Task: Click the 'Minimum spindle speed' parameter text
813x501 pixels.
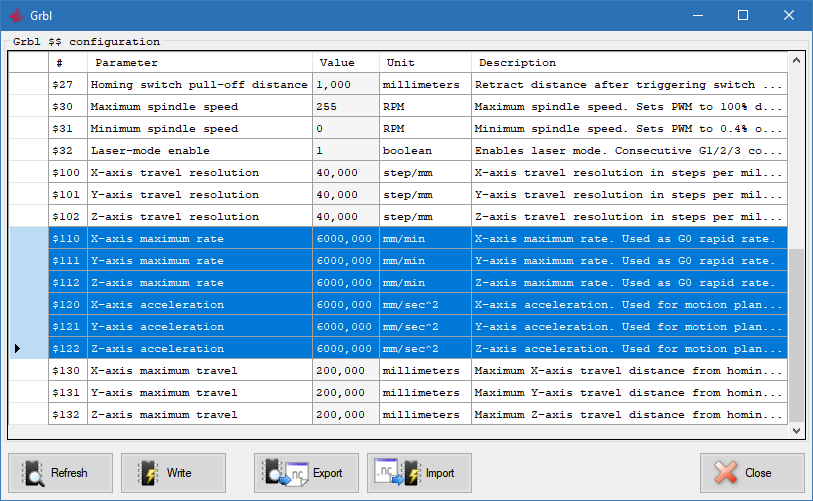Action: [164, 129]
